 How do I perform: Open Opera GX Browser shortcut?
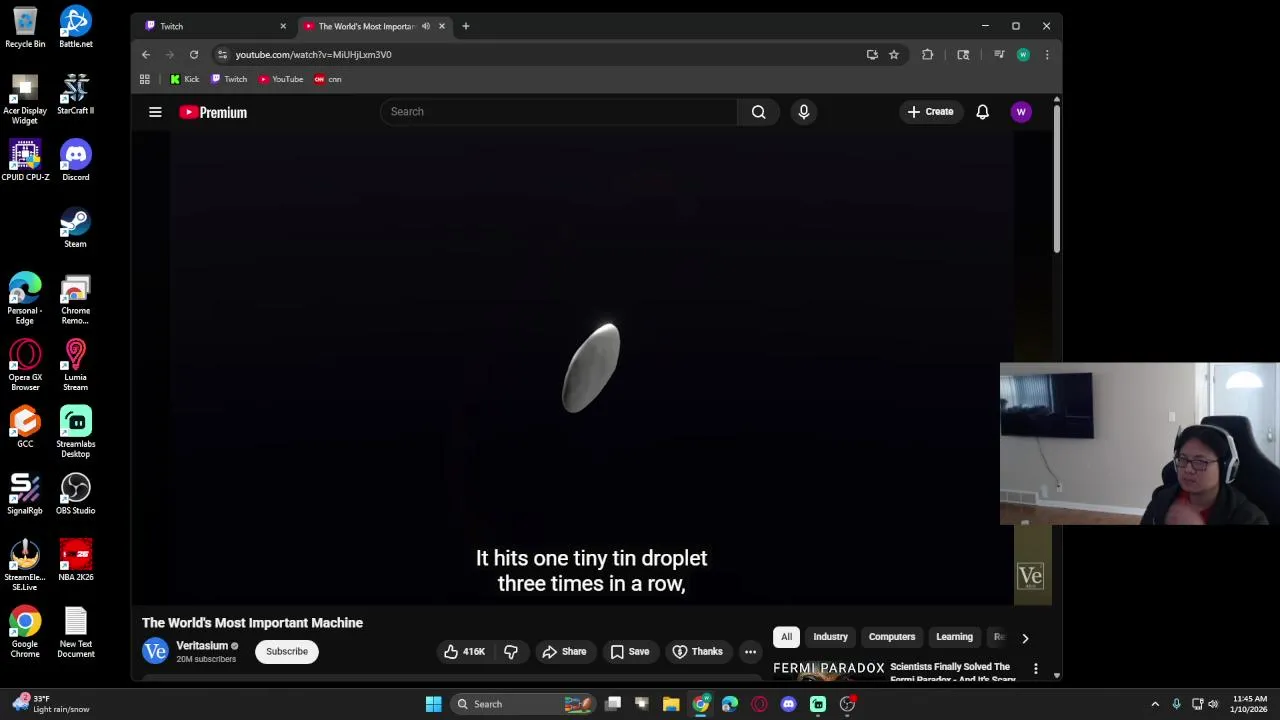25,365
